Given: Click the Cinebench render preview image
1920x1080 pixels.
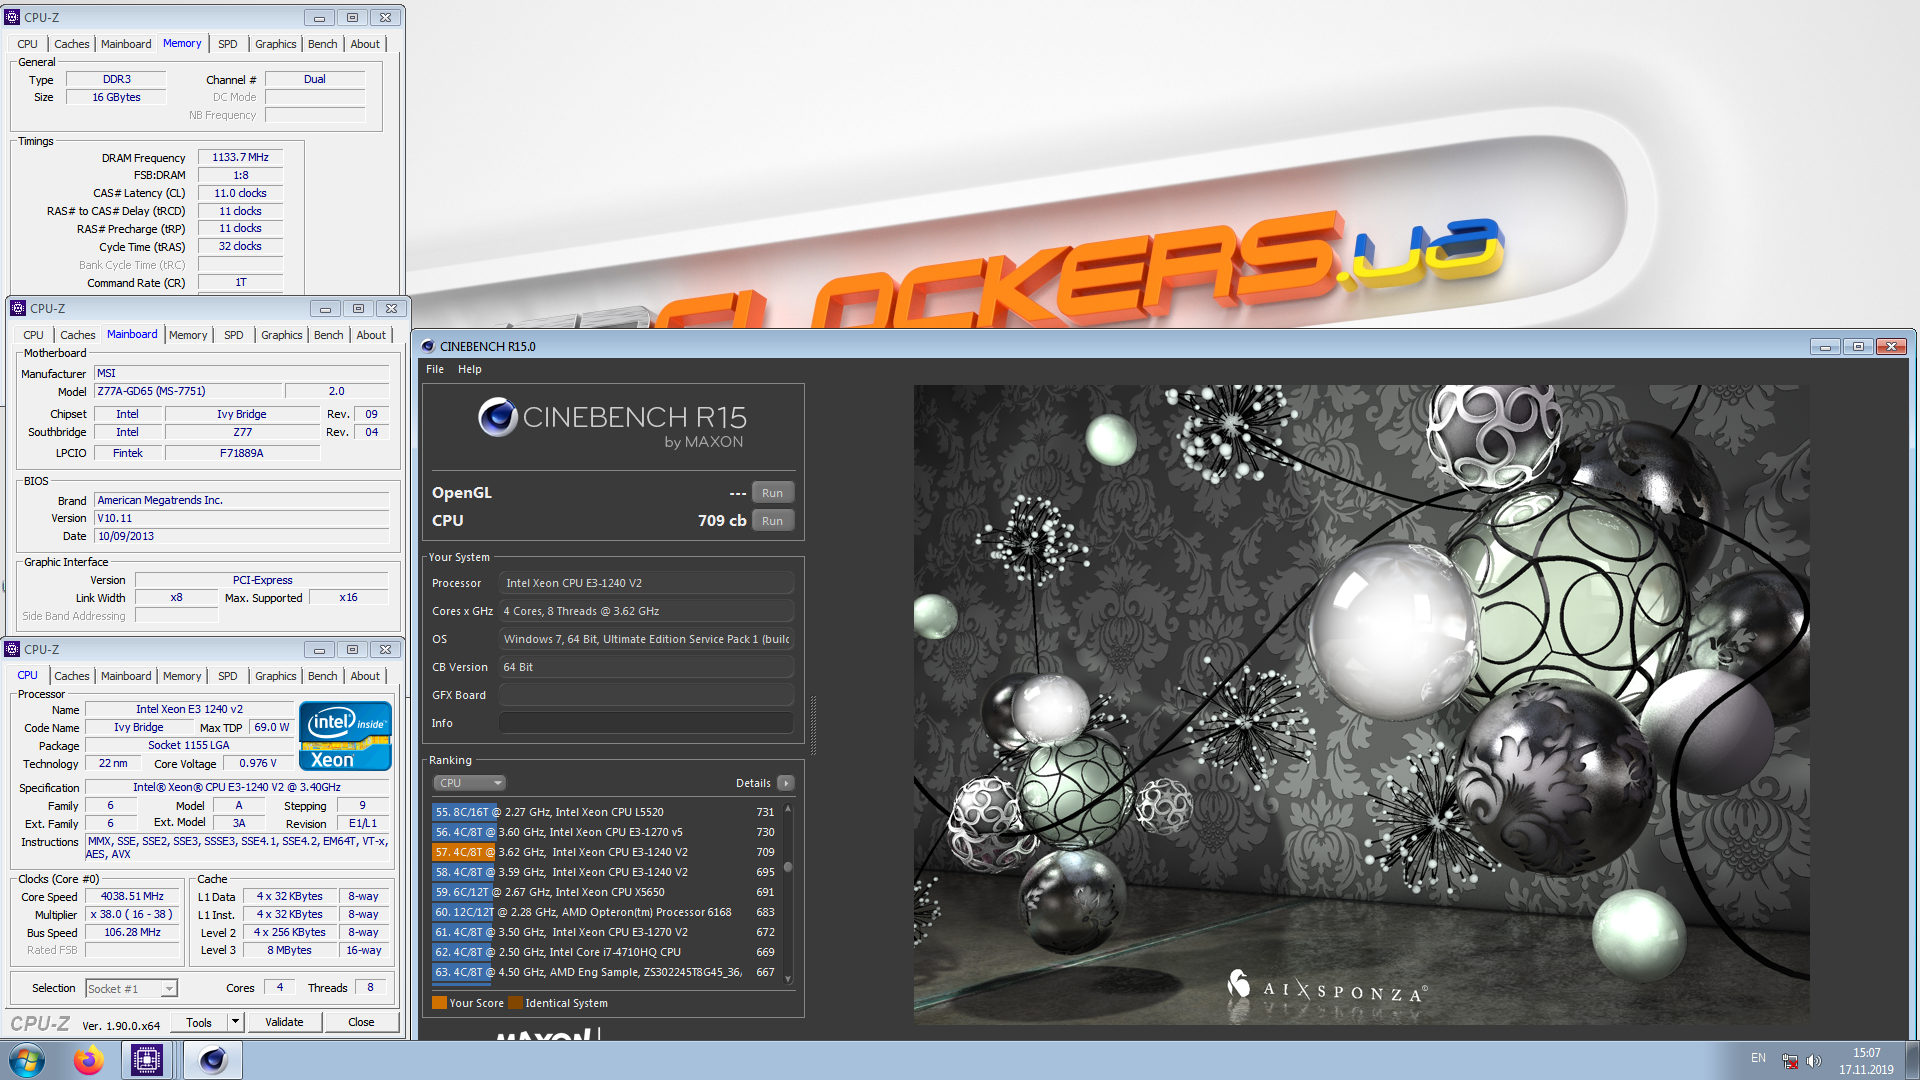Looking at the screenshot, I should click(x=1361, y=704).
